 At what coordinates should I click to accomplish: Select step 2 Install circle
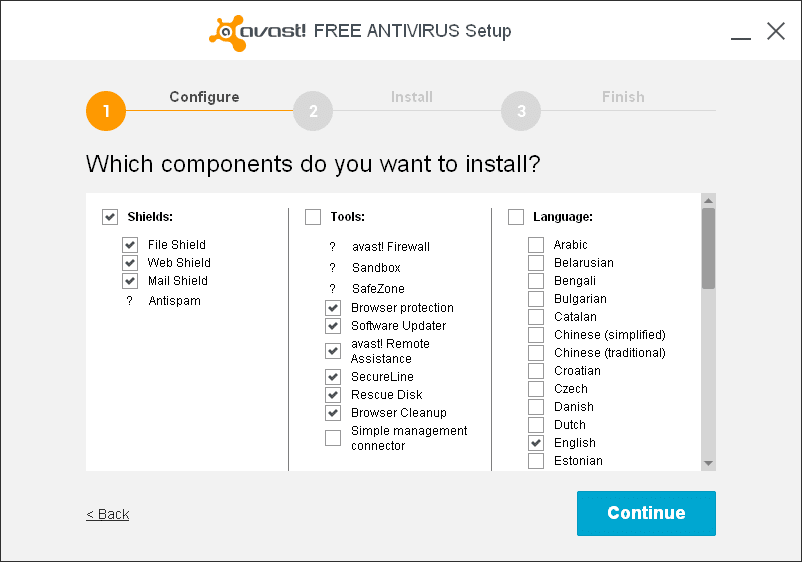click(313, 111)
